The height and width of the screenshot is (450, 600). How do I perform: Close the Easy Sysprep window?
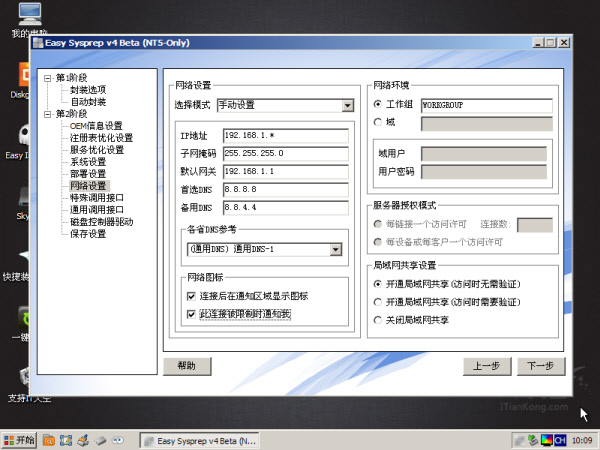[564, 42]
